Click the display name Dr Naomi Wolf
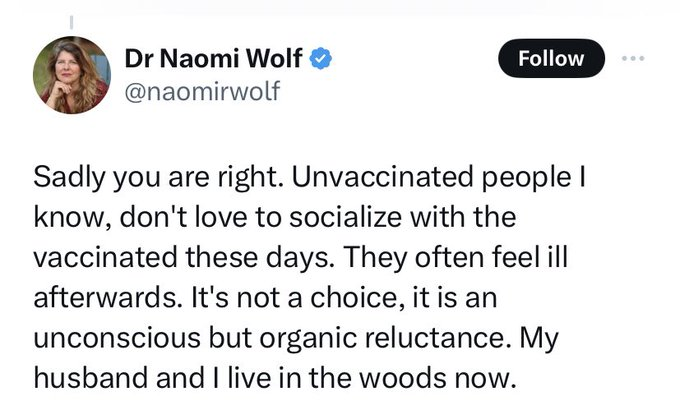The image size is (680, 410). [x=214, y=59]
